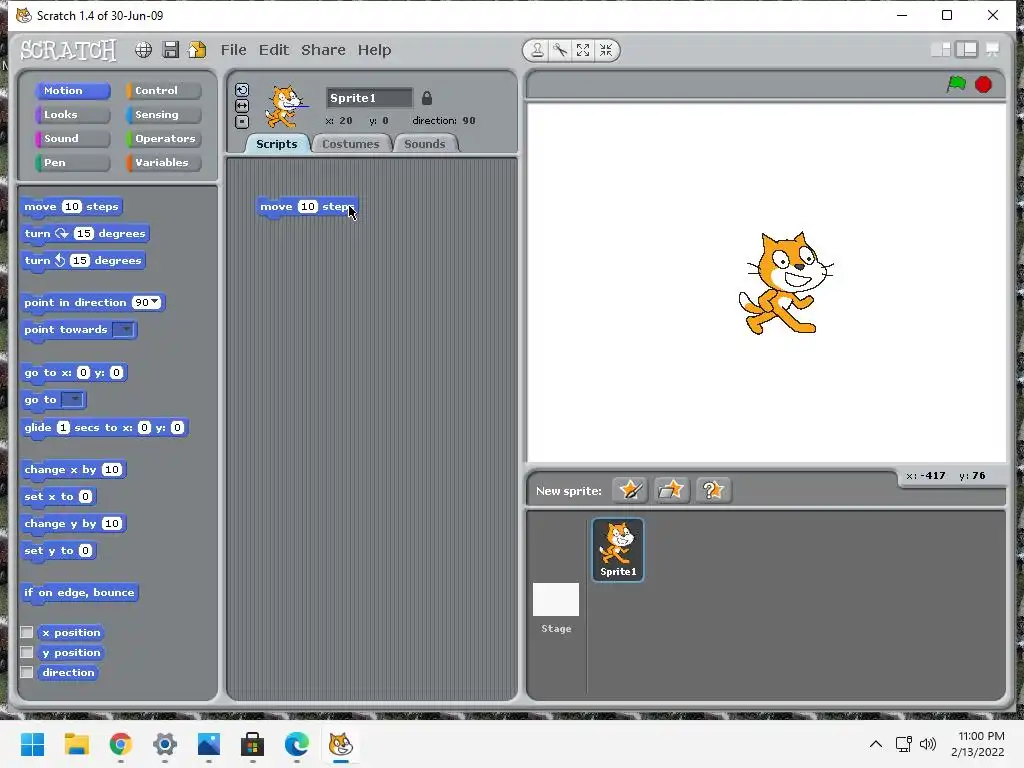Open the Help menu
Viewport: 1024px width, 768px height.
tap(374, 50)
